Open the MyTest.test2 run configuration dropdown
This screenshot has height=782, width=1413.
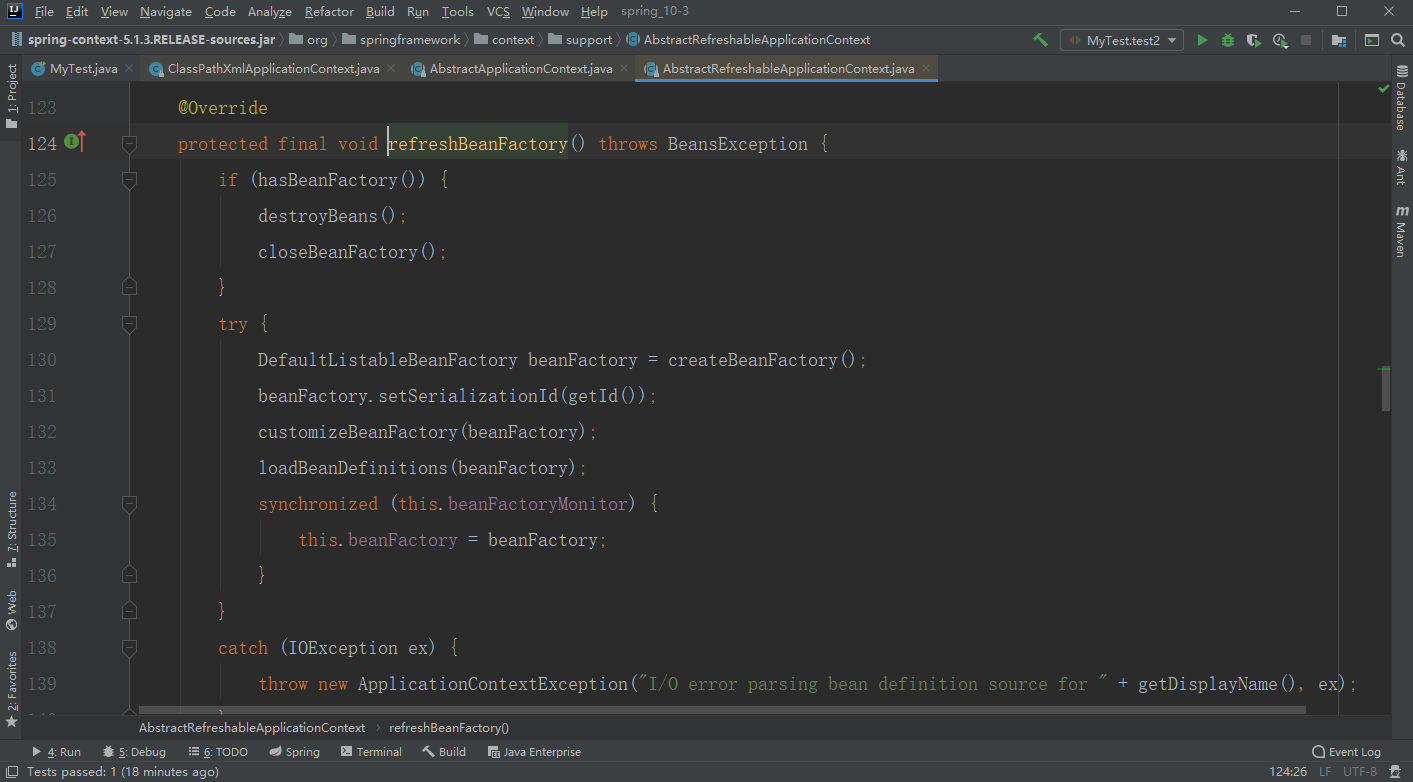point(1122,40)
